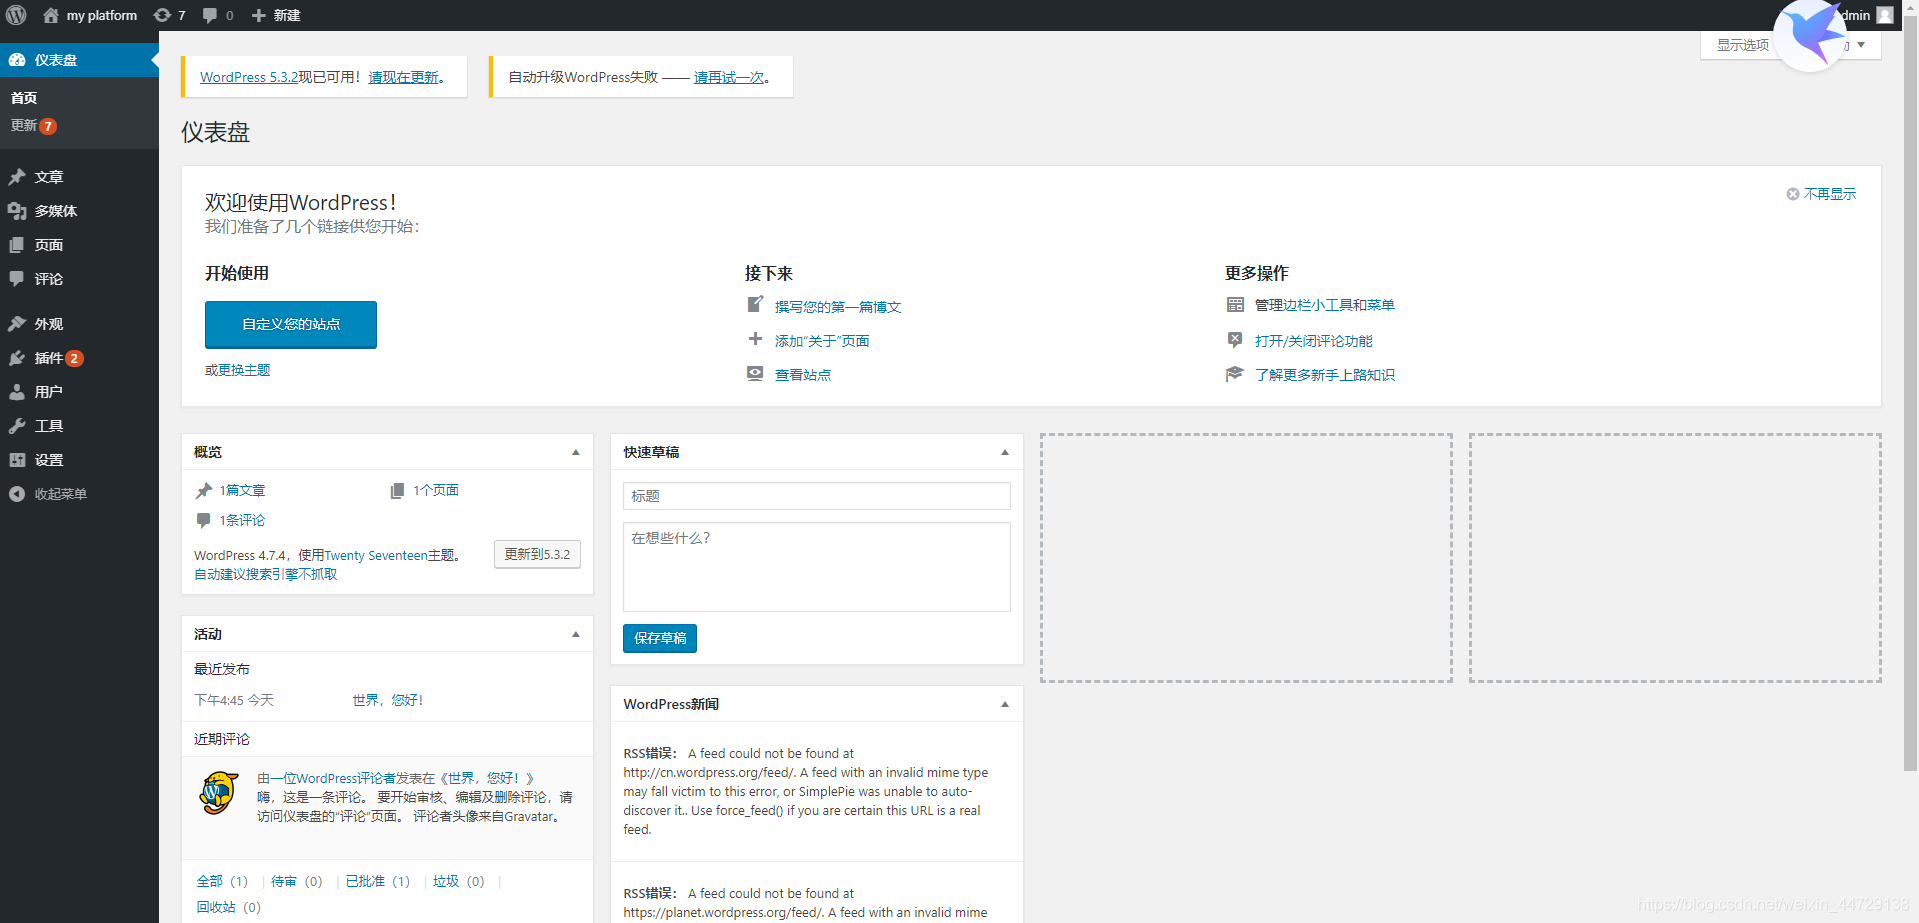This screenshot has height=923, width=1919.
Task: Open the 页面 (pages) menu
Action: (x=79, y=245)
